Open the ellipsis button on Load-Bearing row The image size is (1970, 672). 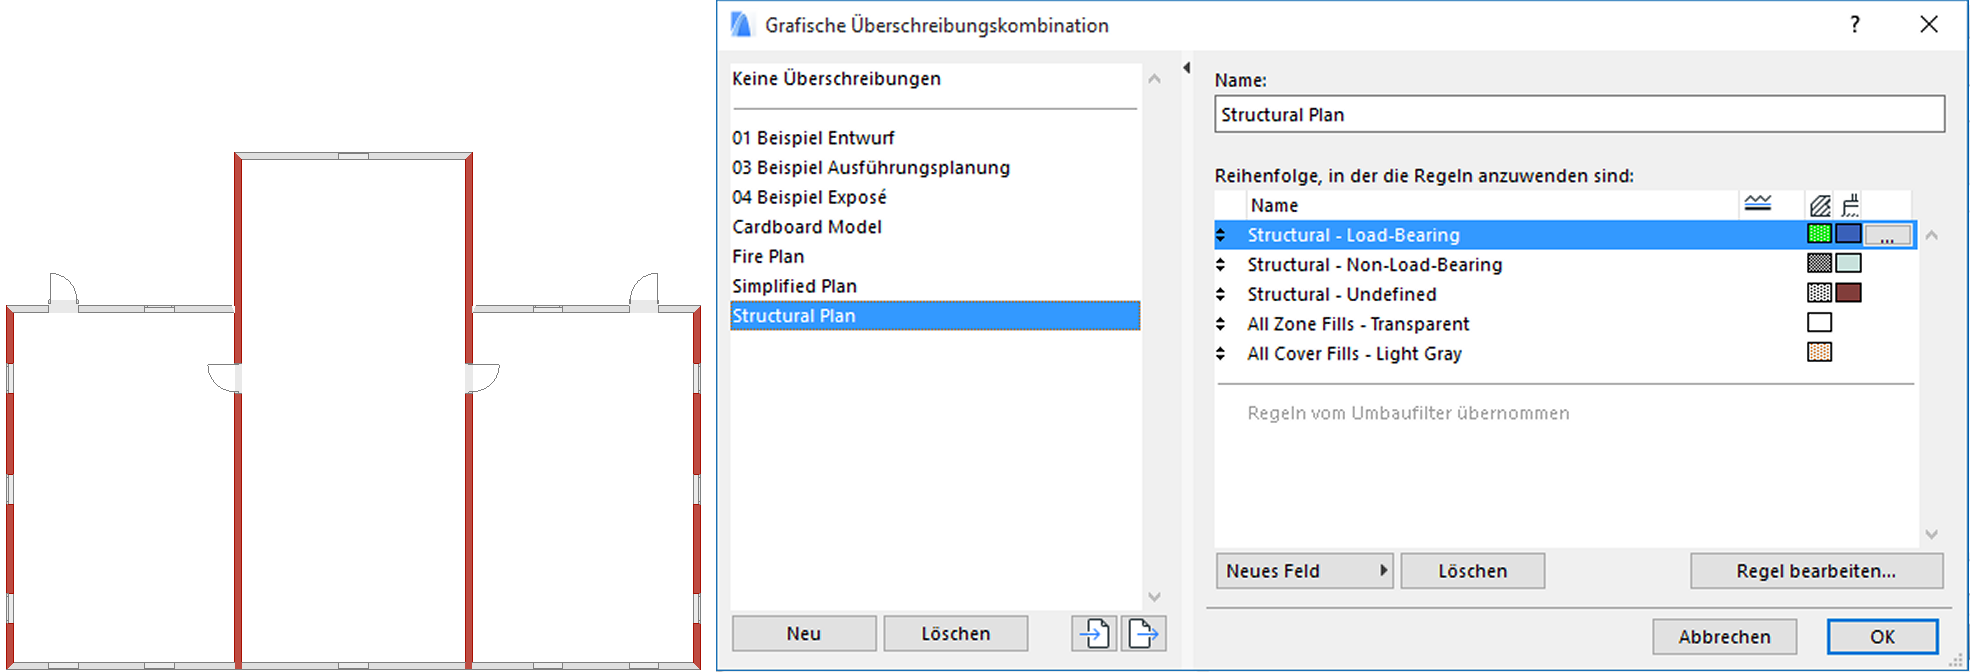tap(1887, 235)
